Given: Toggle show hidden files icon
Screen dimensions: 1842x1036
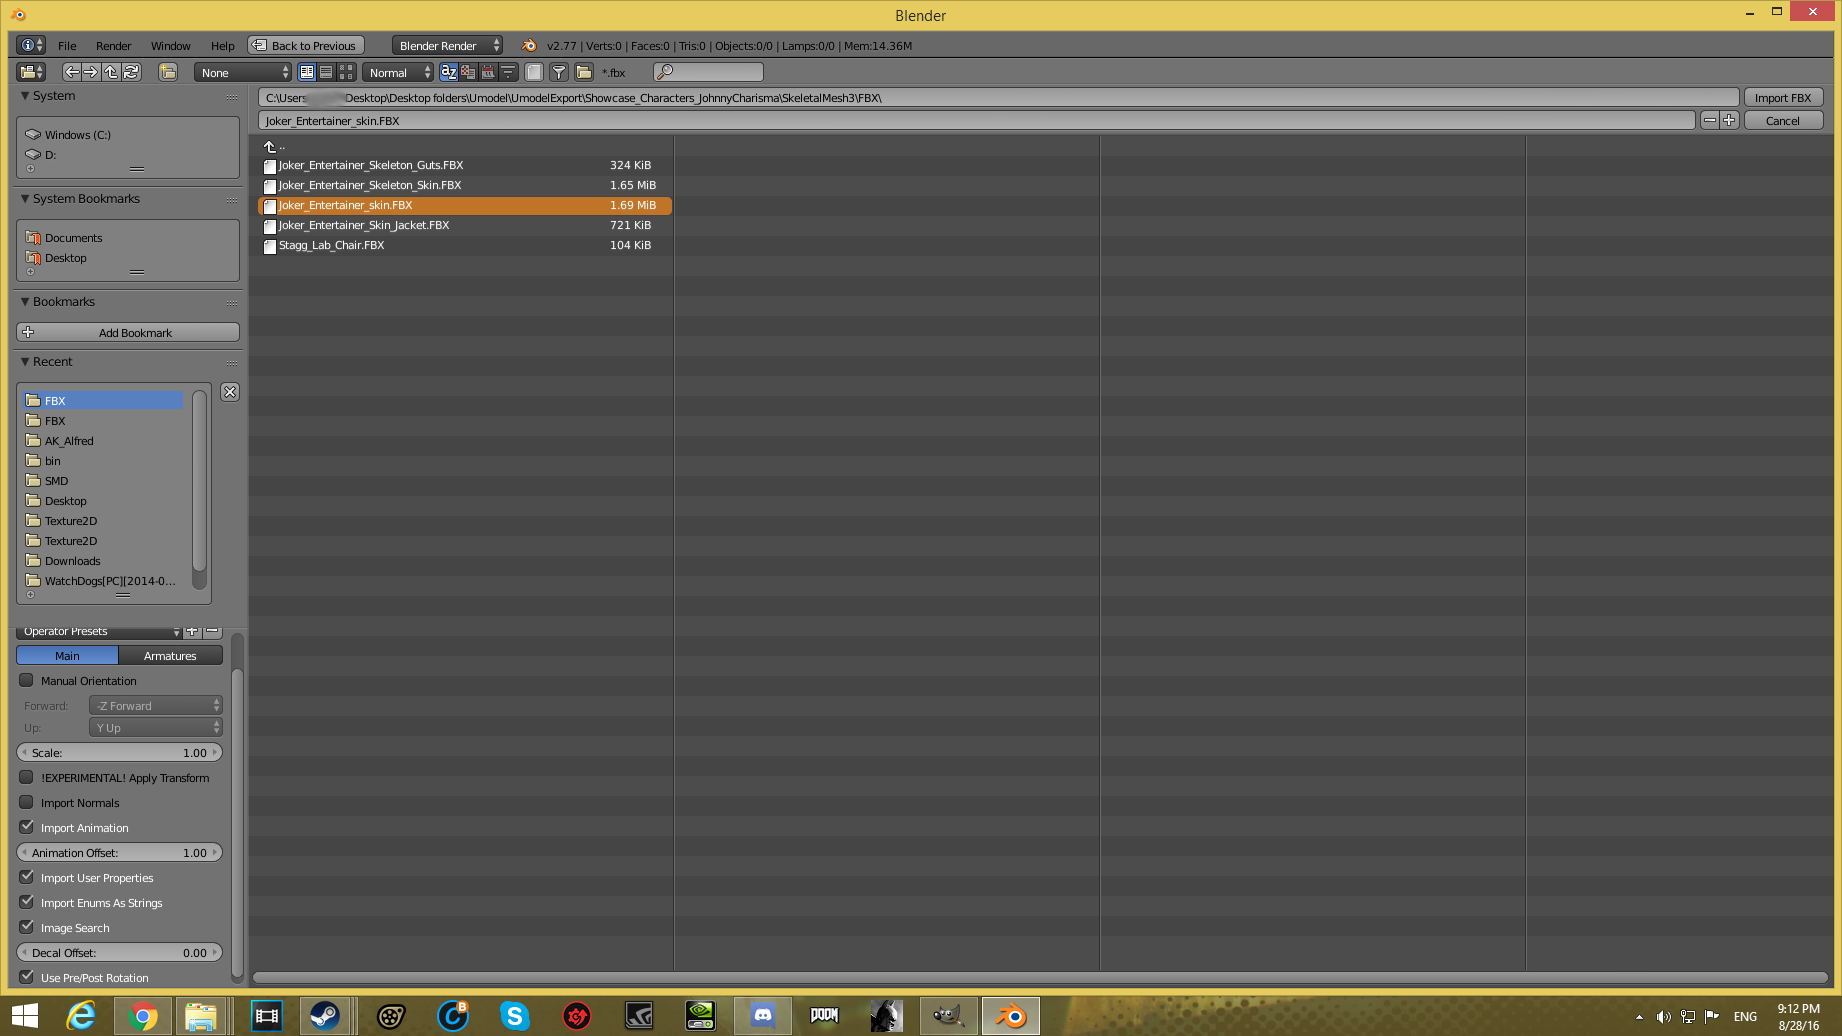Looking at the screenshot, I should (534, 72).
